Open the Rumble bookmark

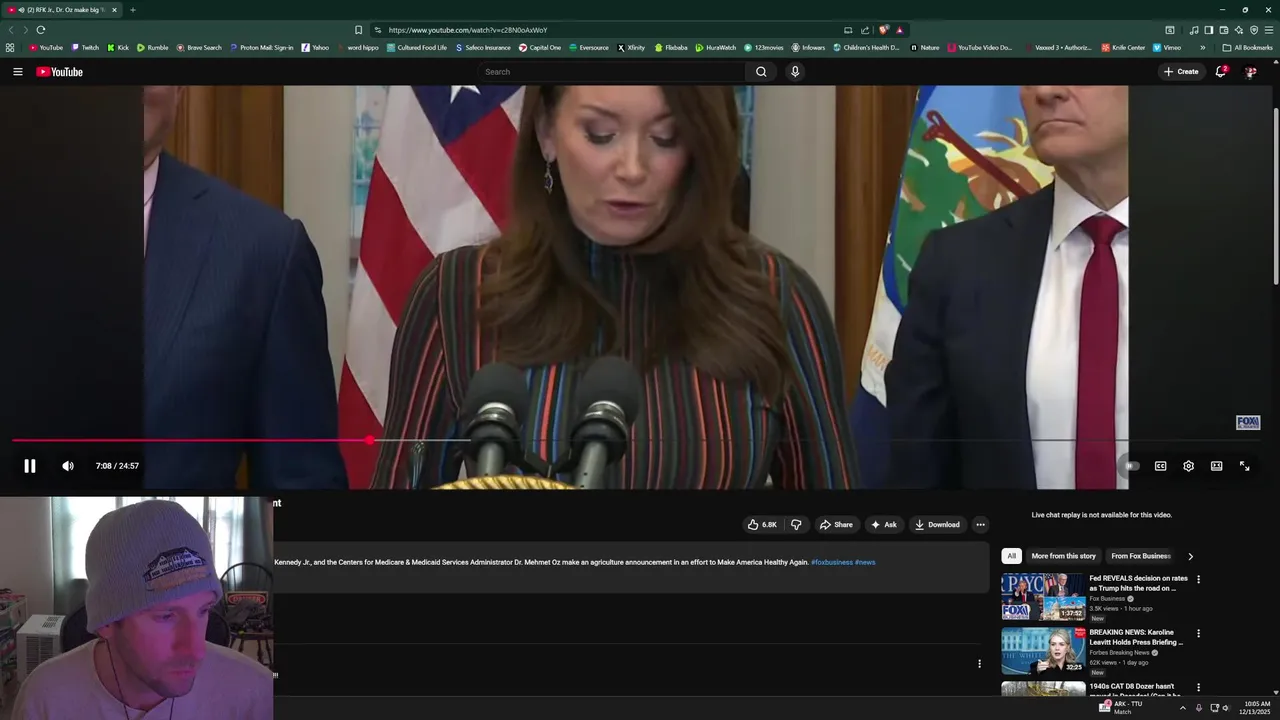(x=153, y=47)
